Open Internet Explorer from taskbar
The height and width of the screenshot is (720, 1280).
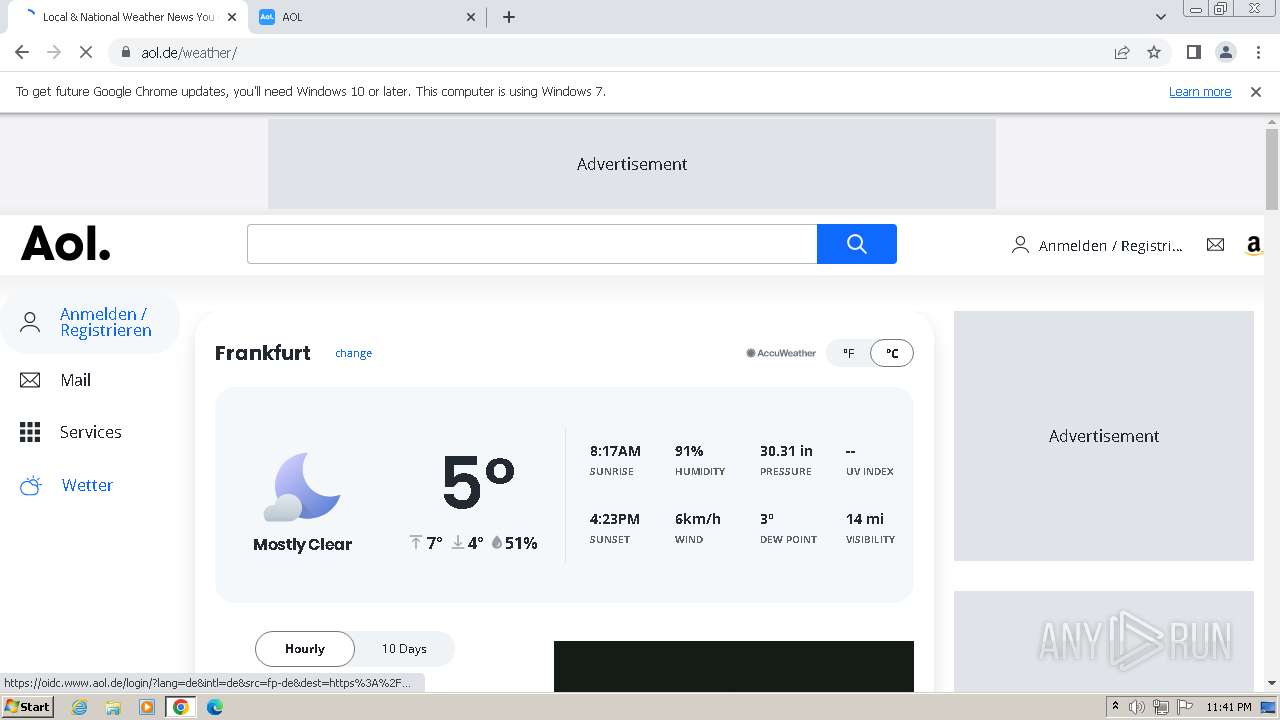[x=80, y=707]
